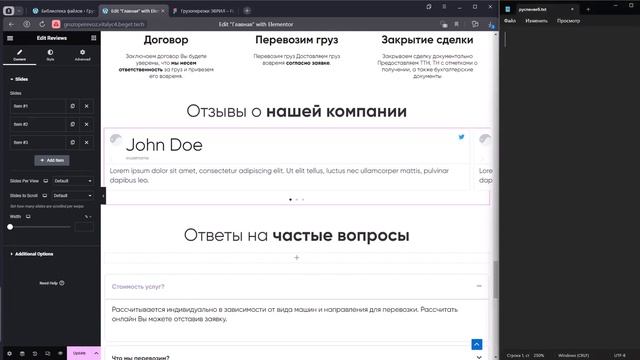
Task: Click responsive device icon beside Slides Per View
Action: click(46, 181)
